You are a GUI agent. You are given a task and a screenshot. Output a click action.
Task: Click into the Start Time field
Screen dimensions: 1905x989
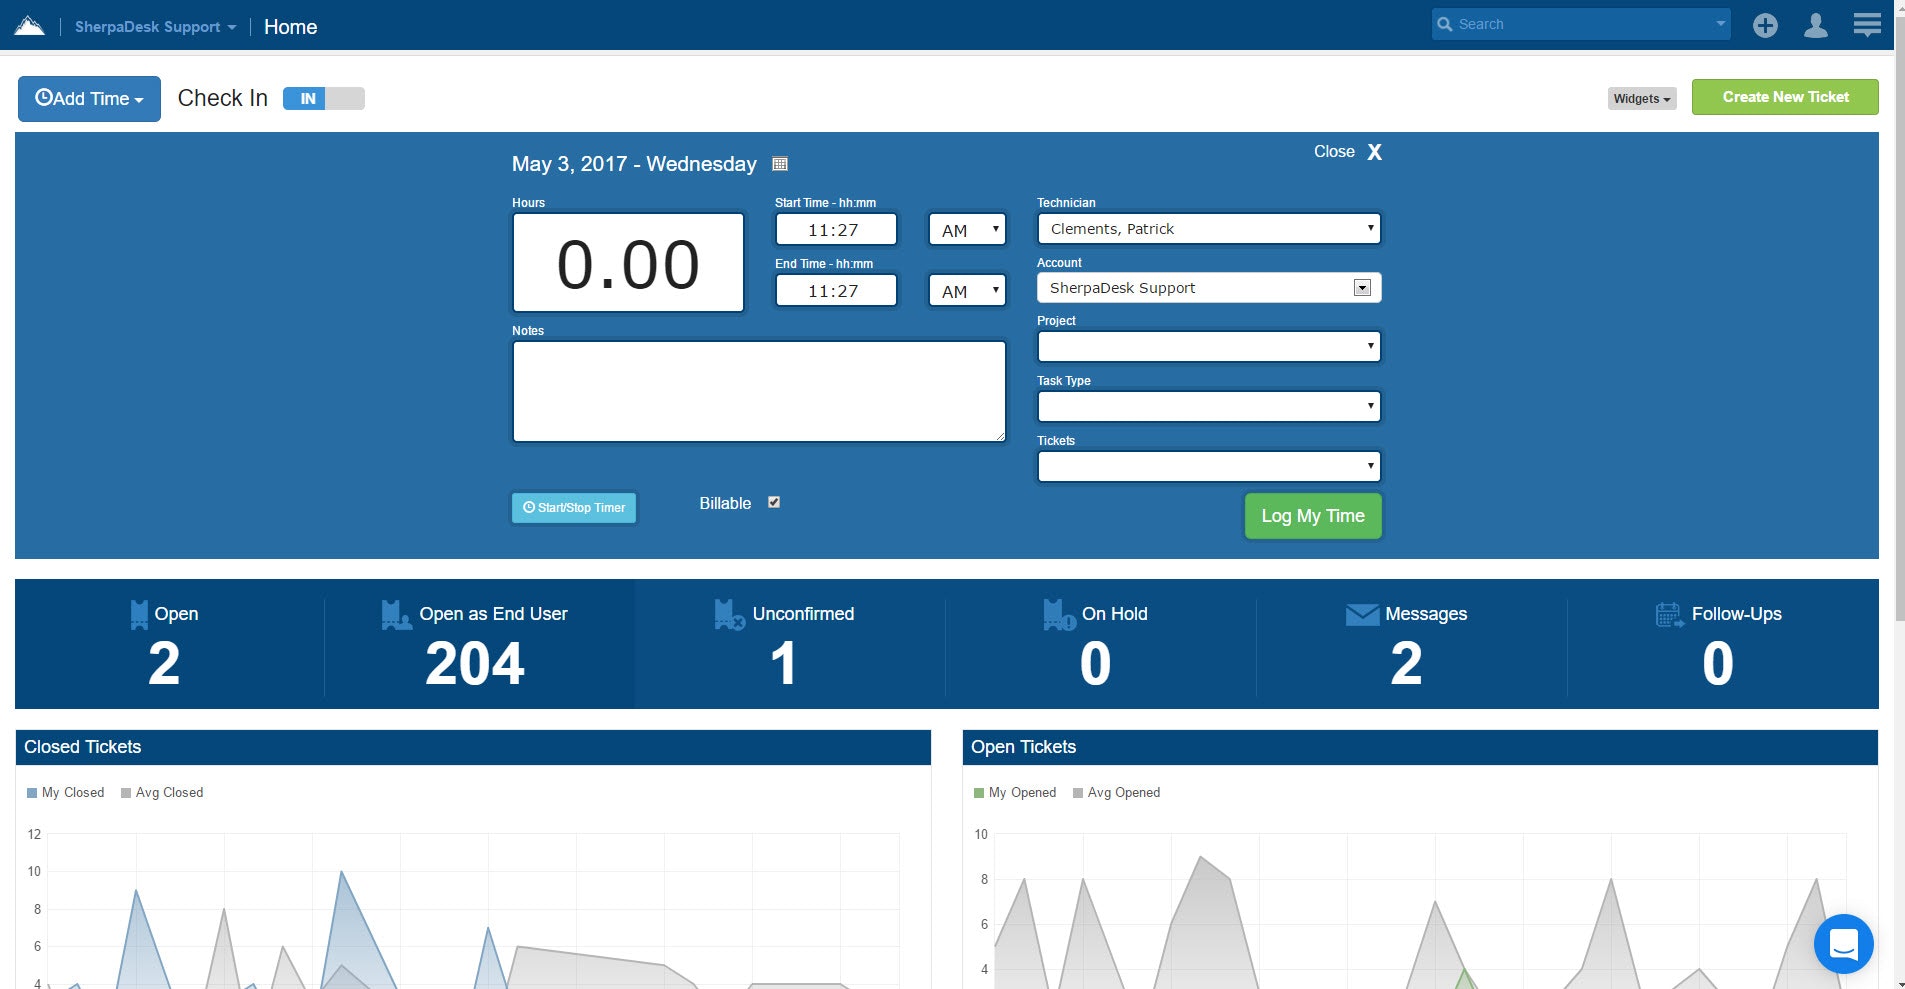point(836,229)
